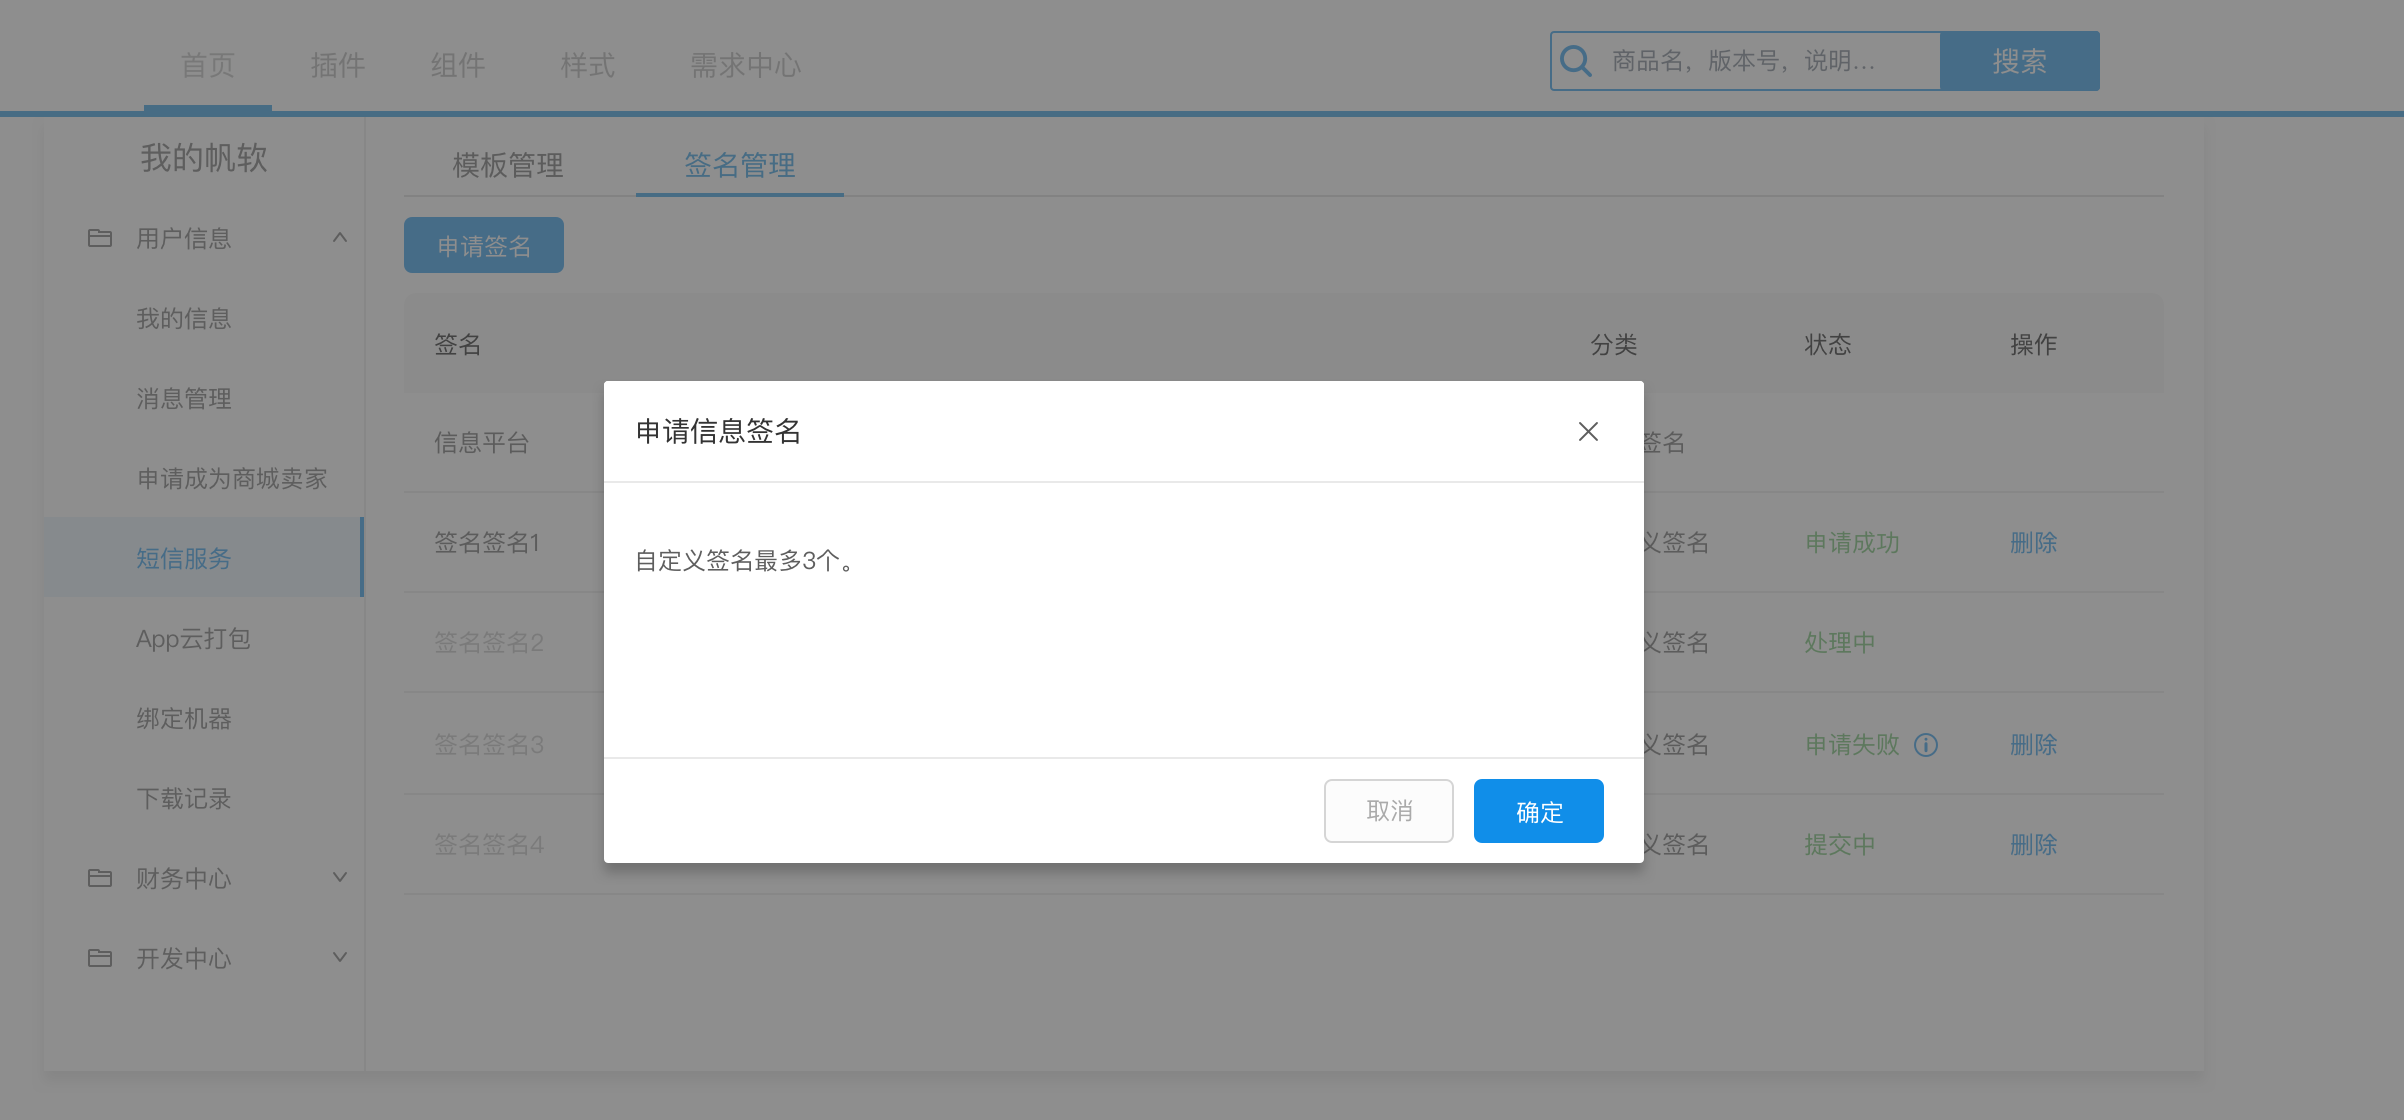Click the 申请签名 button
The height and width of the screenshot is (1120, 2404).
tap(484, 246)
